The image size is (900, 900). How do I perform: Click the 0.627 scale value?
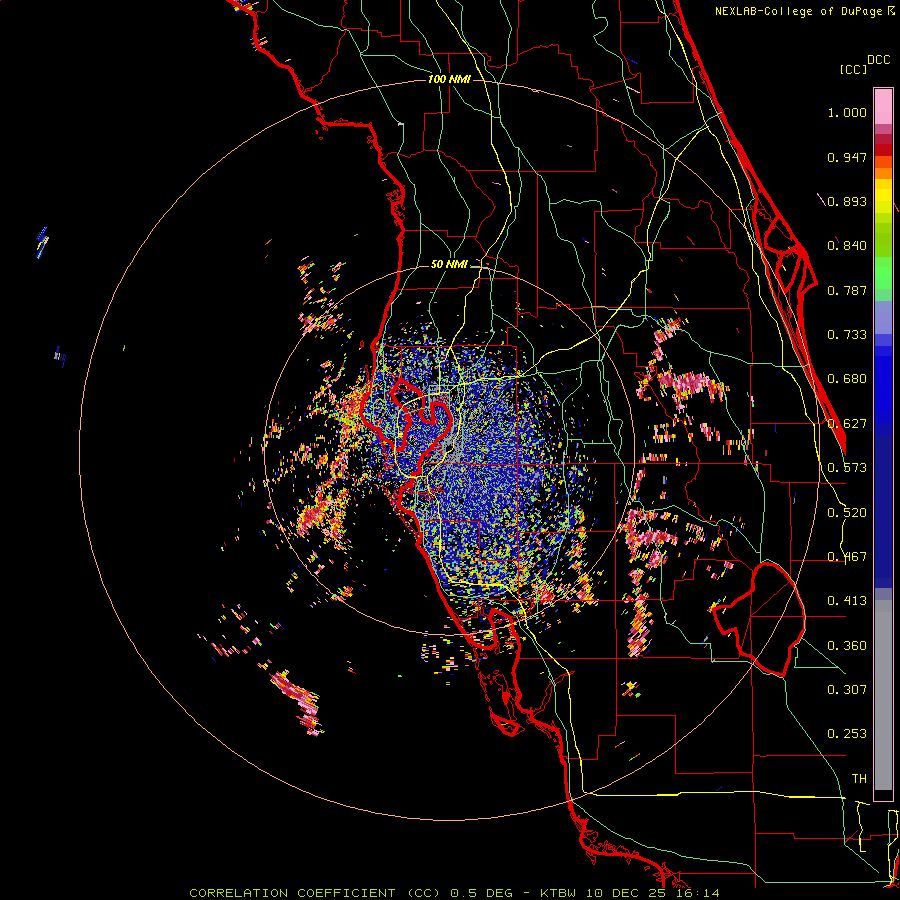coord(847,424)
